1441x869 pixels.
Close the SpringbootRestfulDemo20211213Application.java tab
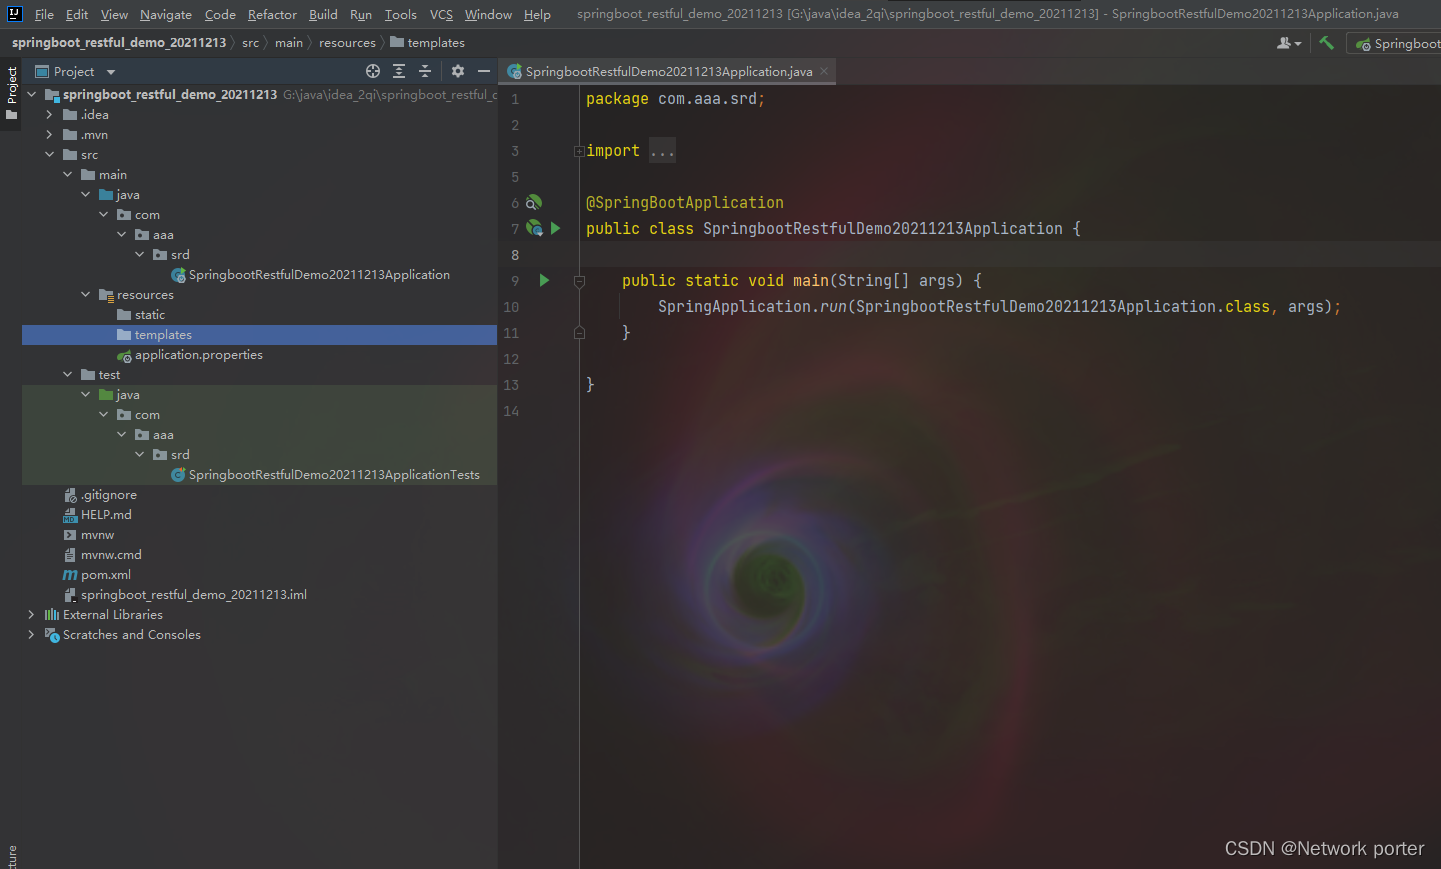824,71
